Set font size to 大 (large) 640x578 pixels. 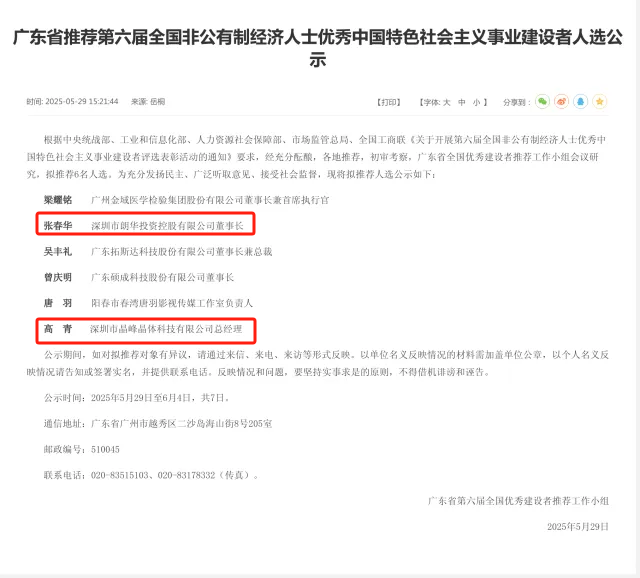tap(447, 102)
